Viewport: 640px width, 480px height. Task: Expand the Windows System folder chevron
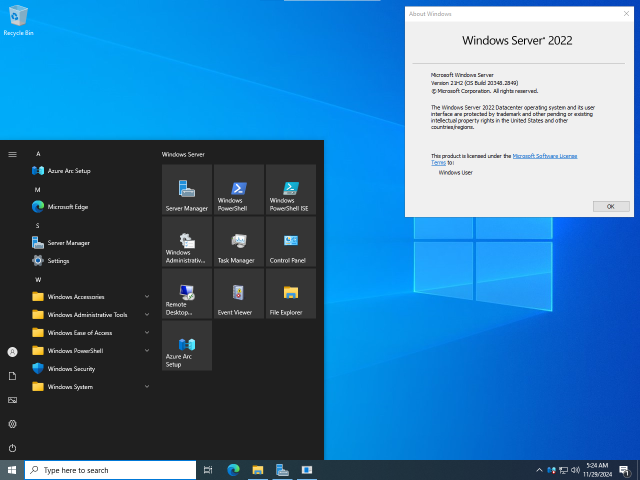click(147, 387)
